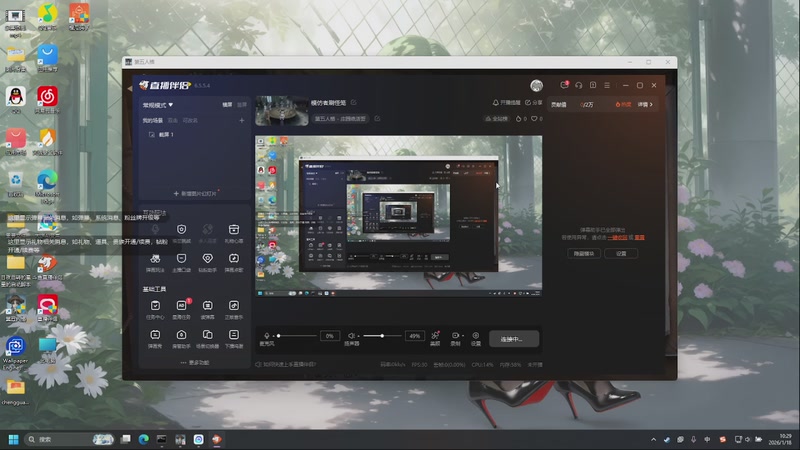Viewport: 800px width, 450px height.
Task: Open the first tool in the bottom tools row
Action: pyautogui.click(x=155, y=338)
